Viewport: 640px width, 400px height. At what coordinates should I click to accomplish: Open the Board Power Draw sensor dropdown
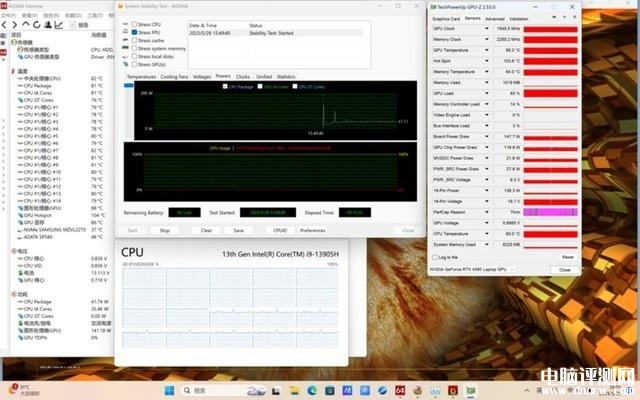[487, 137]
